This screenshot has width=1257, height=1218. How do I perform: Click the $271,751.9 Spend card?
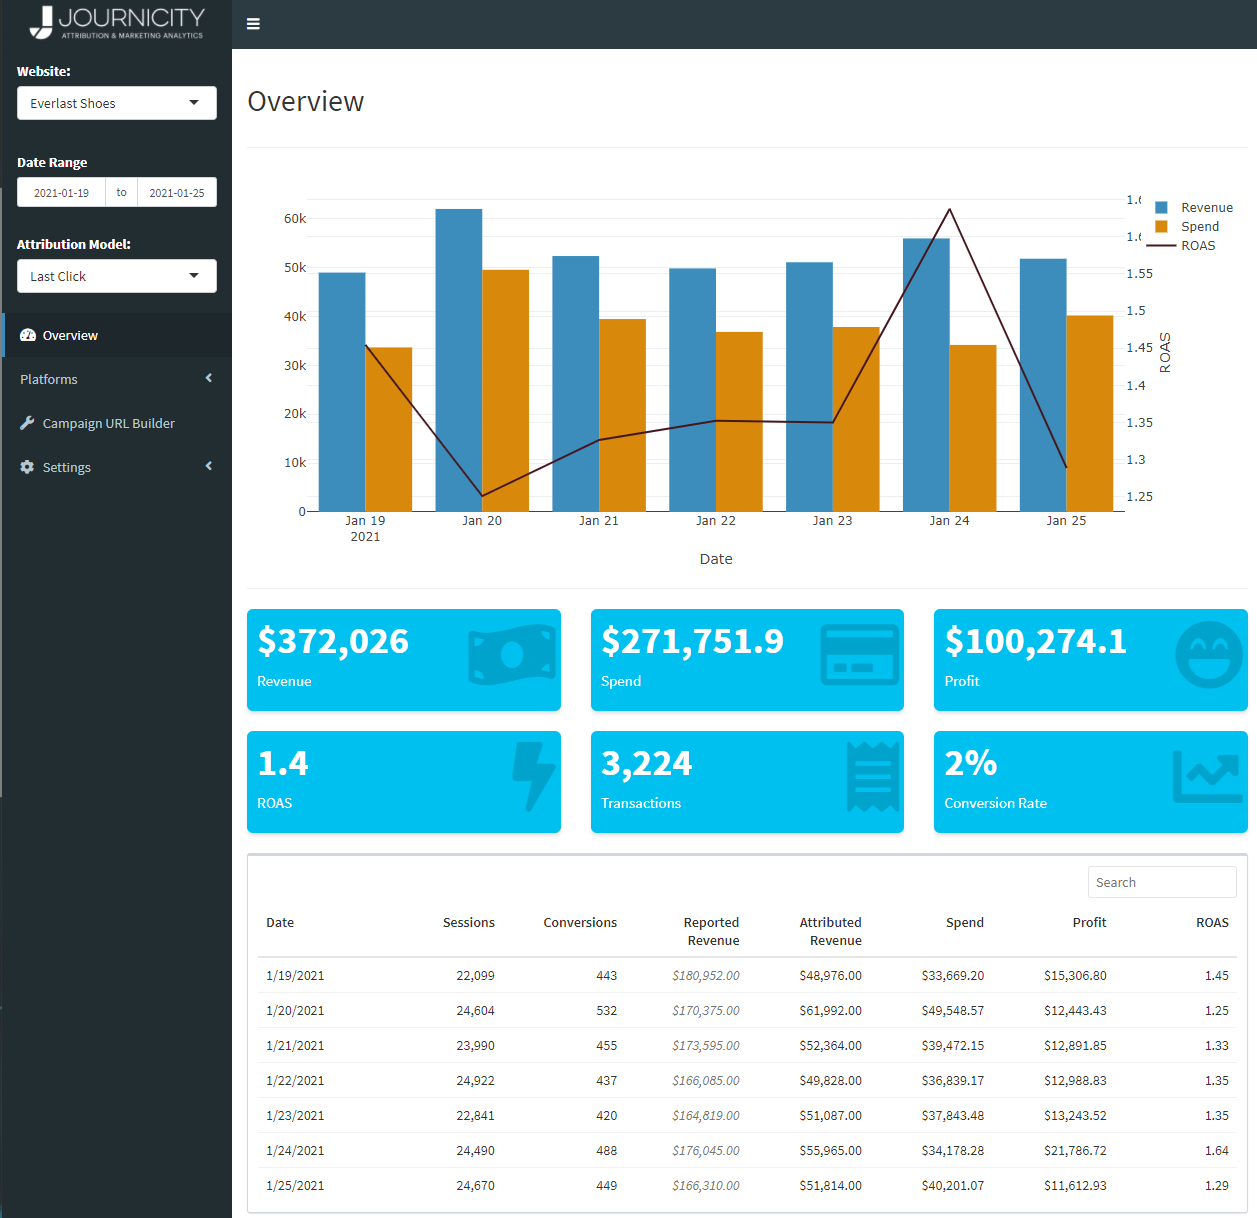coord(747,660)
